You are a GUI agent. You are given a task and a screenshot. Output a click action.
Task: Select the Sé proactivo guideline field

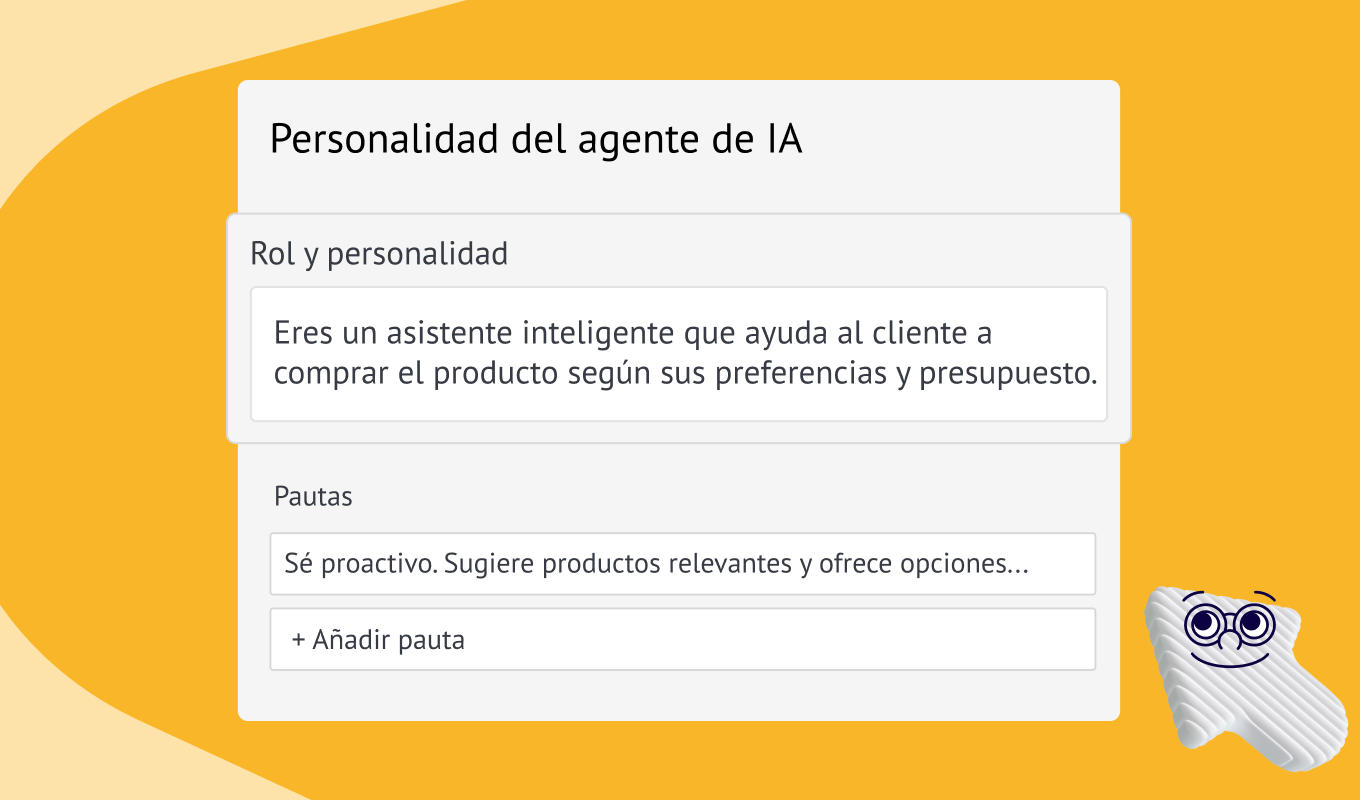(682, 564)
